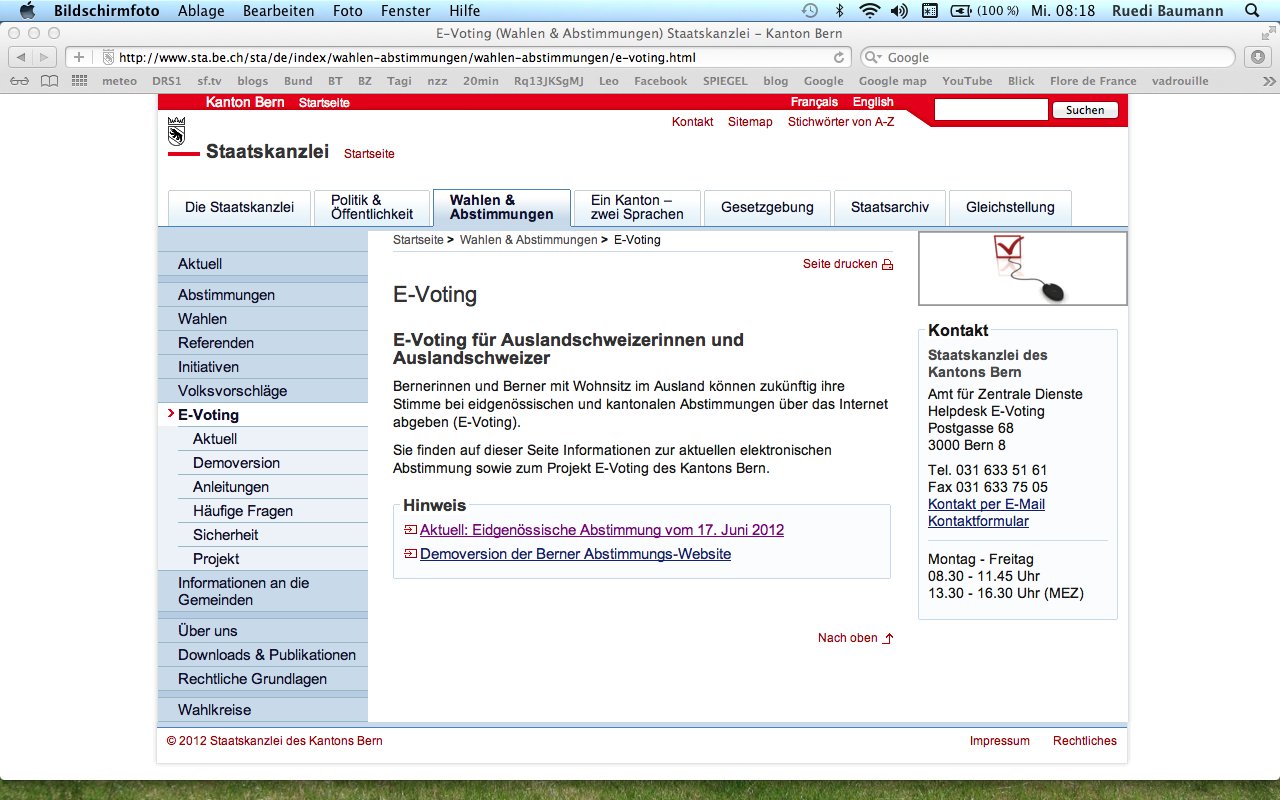Click the add bookmark plus button
1280x800 pixels.
[x=79, y=57]
